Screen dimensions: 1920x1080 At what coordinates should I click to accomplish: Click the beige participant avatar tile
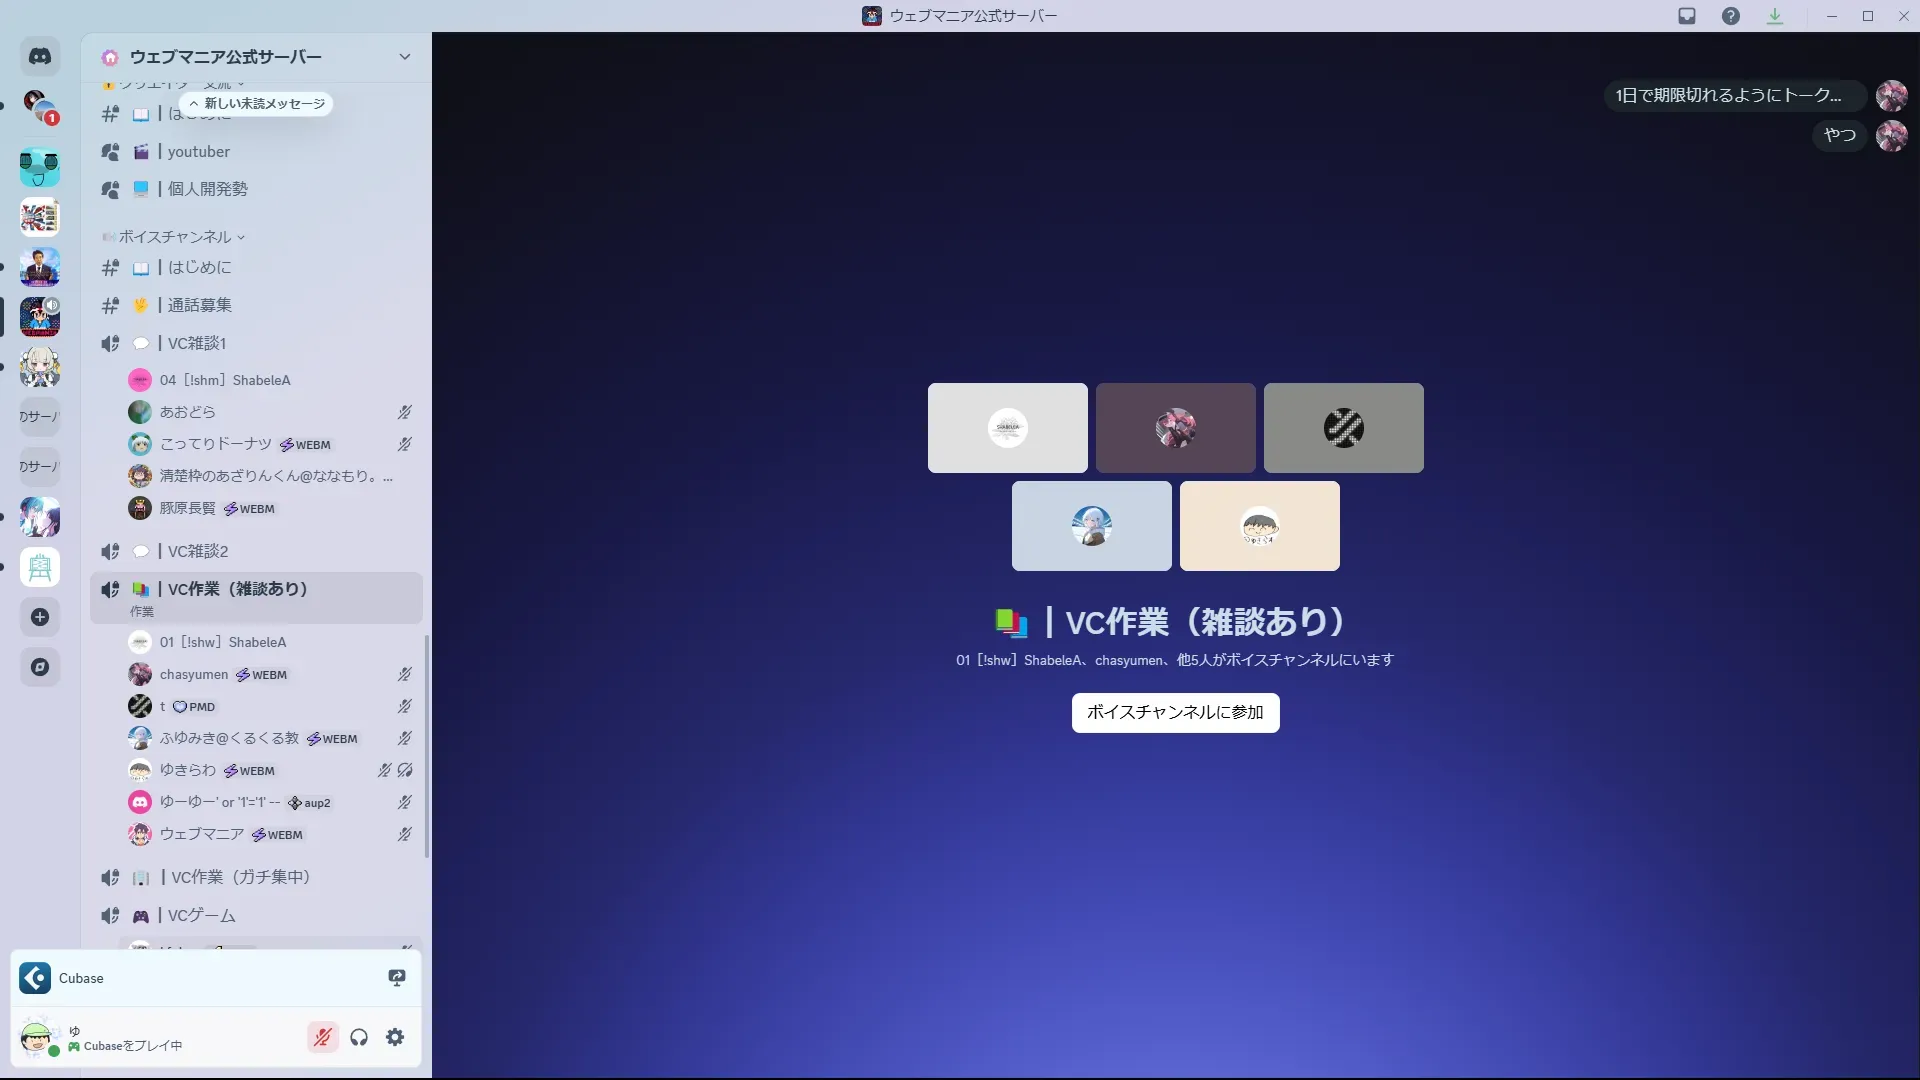tap(1259, 526)
